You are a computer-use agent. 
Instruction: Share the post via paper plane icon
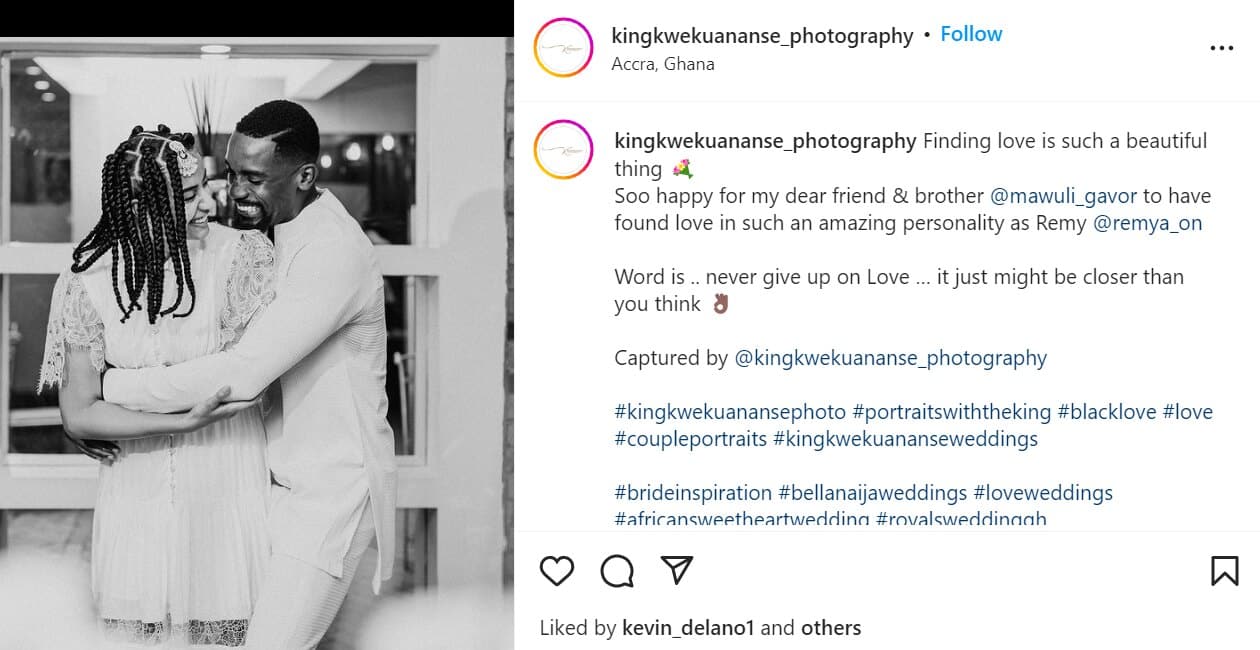tap(677, 570)
